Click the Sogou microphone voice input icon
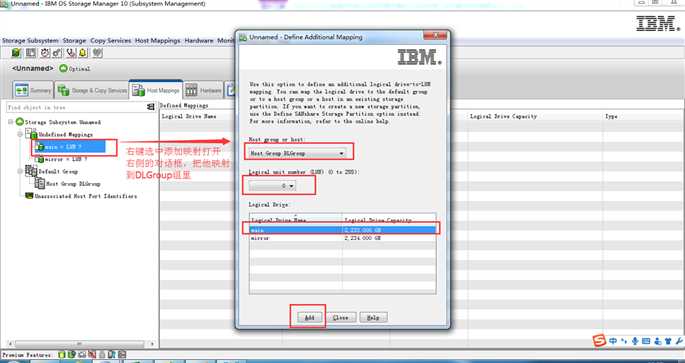Screen dimensions: 685x363 (635, 341)
